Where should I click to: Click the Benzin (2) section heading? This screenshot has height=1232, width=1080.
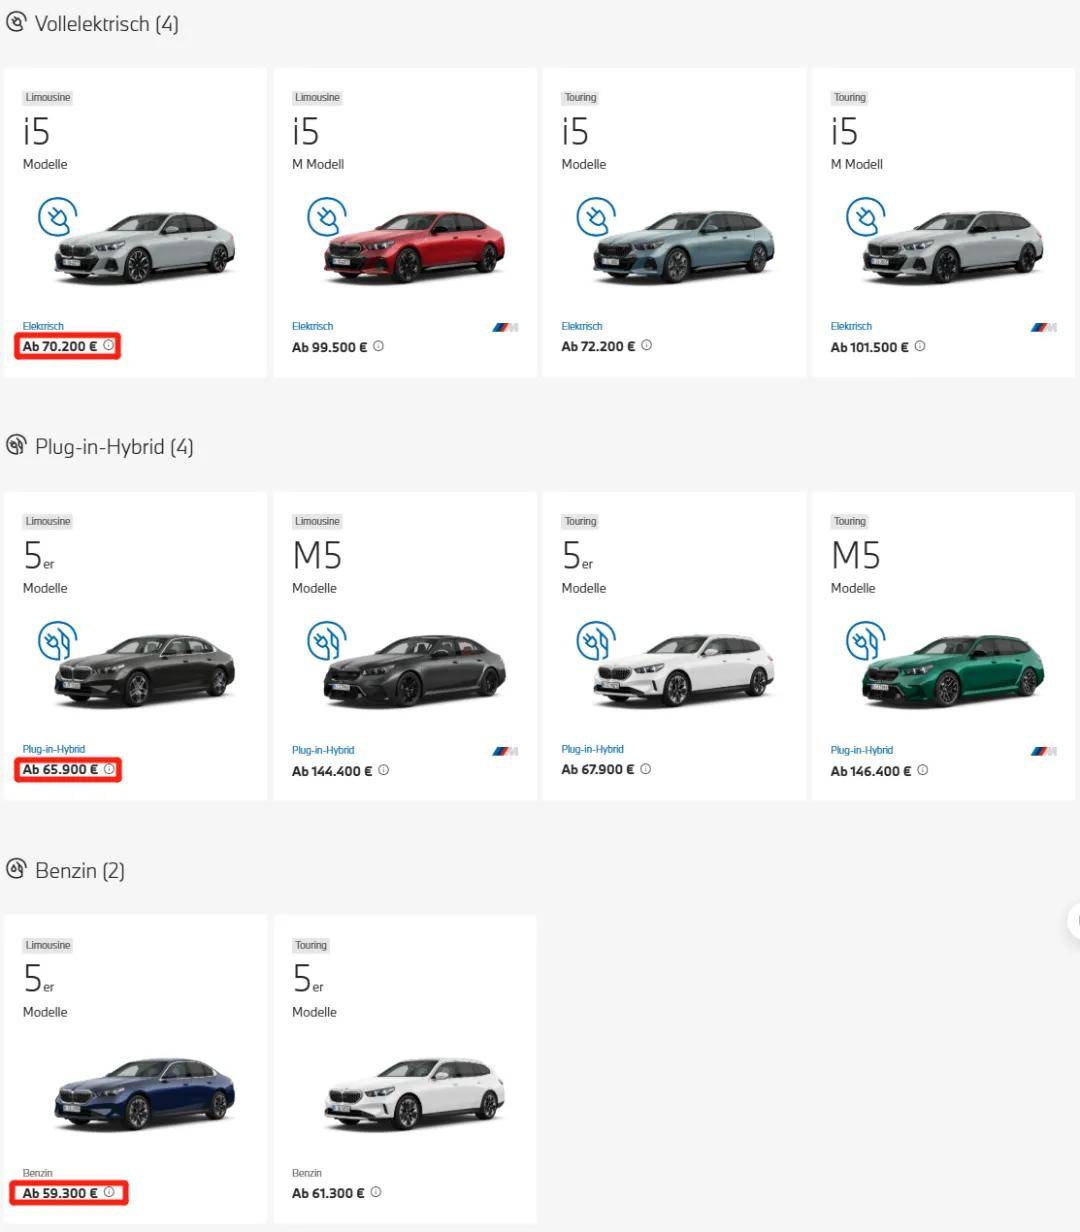point(79,871)
